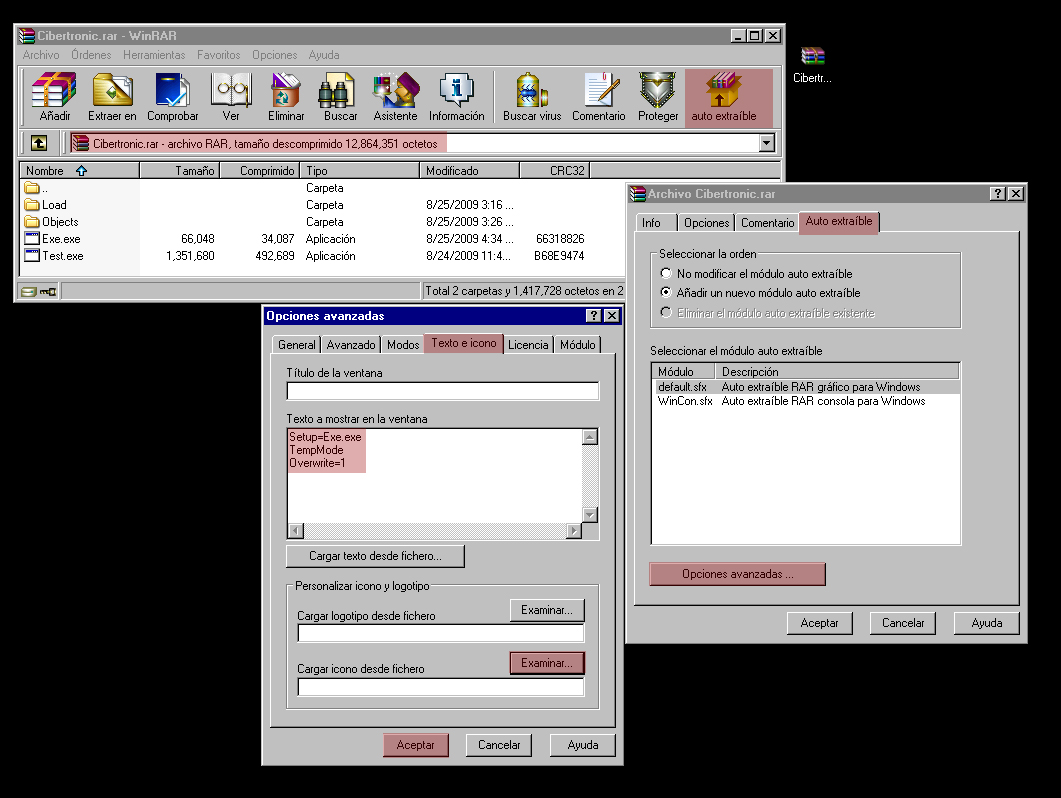Sort file list by Modificado column

[470, 171]
